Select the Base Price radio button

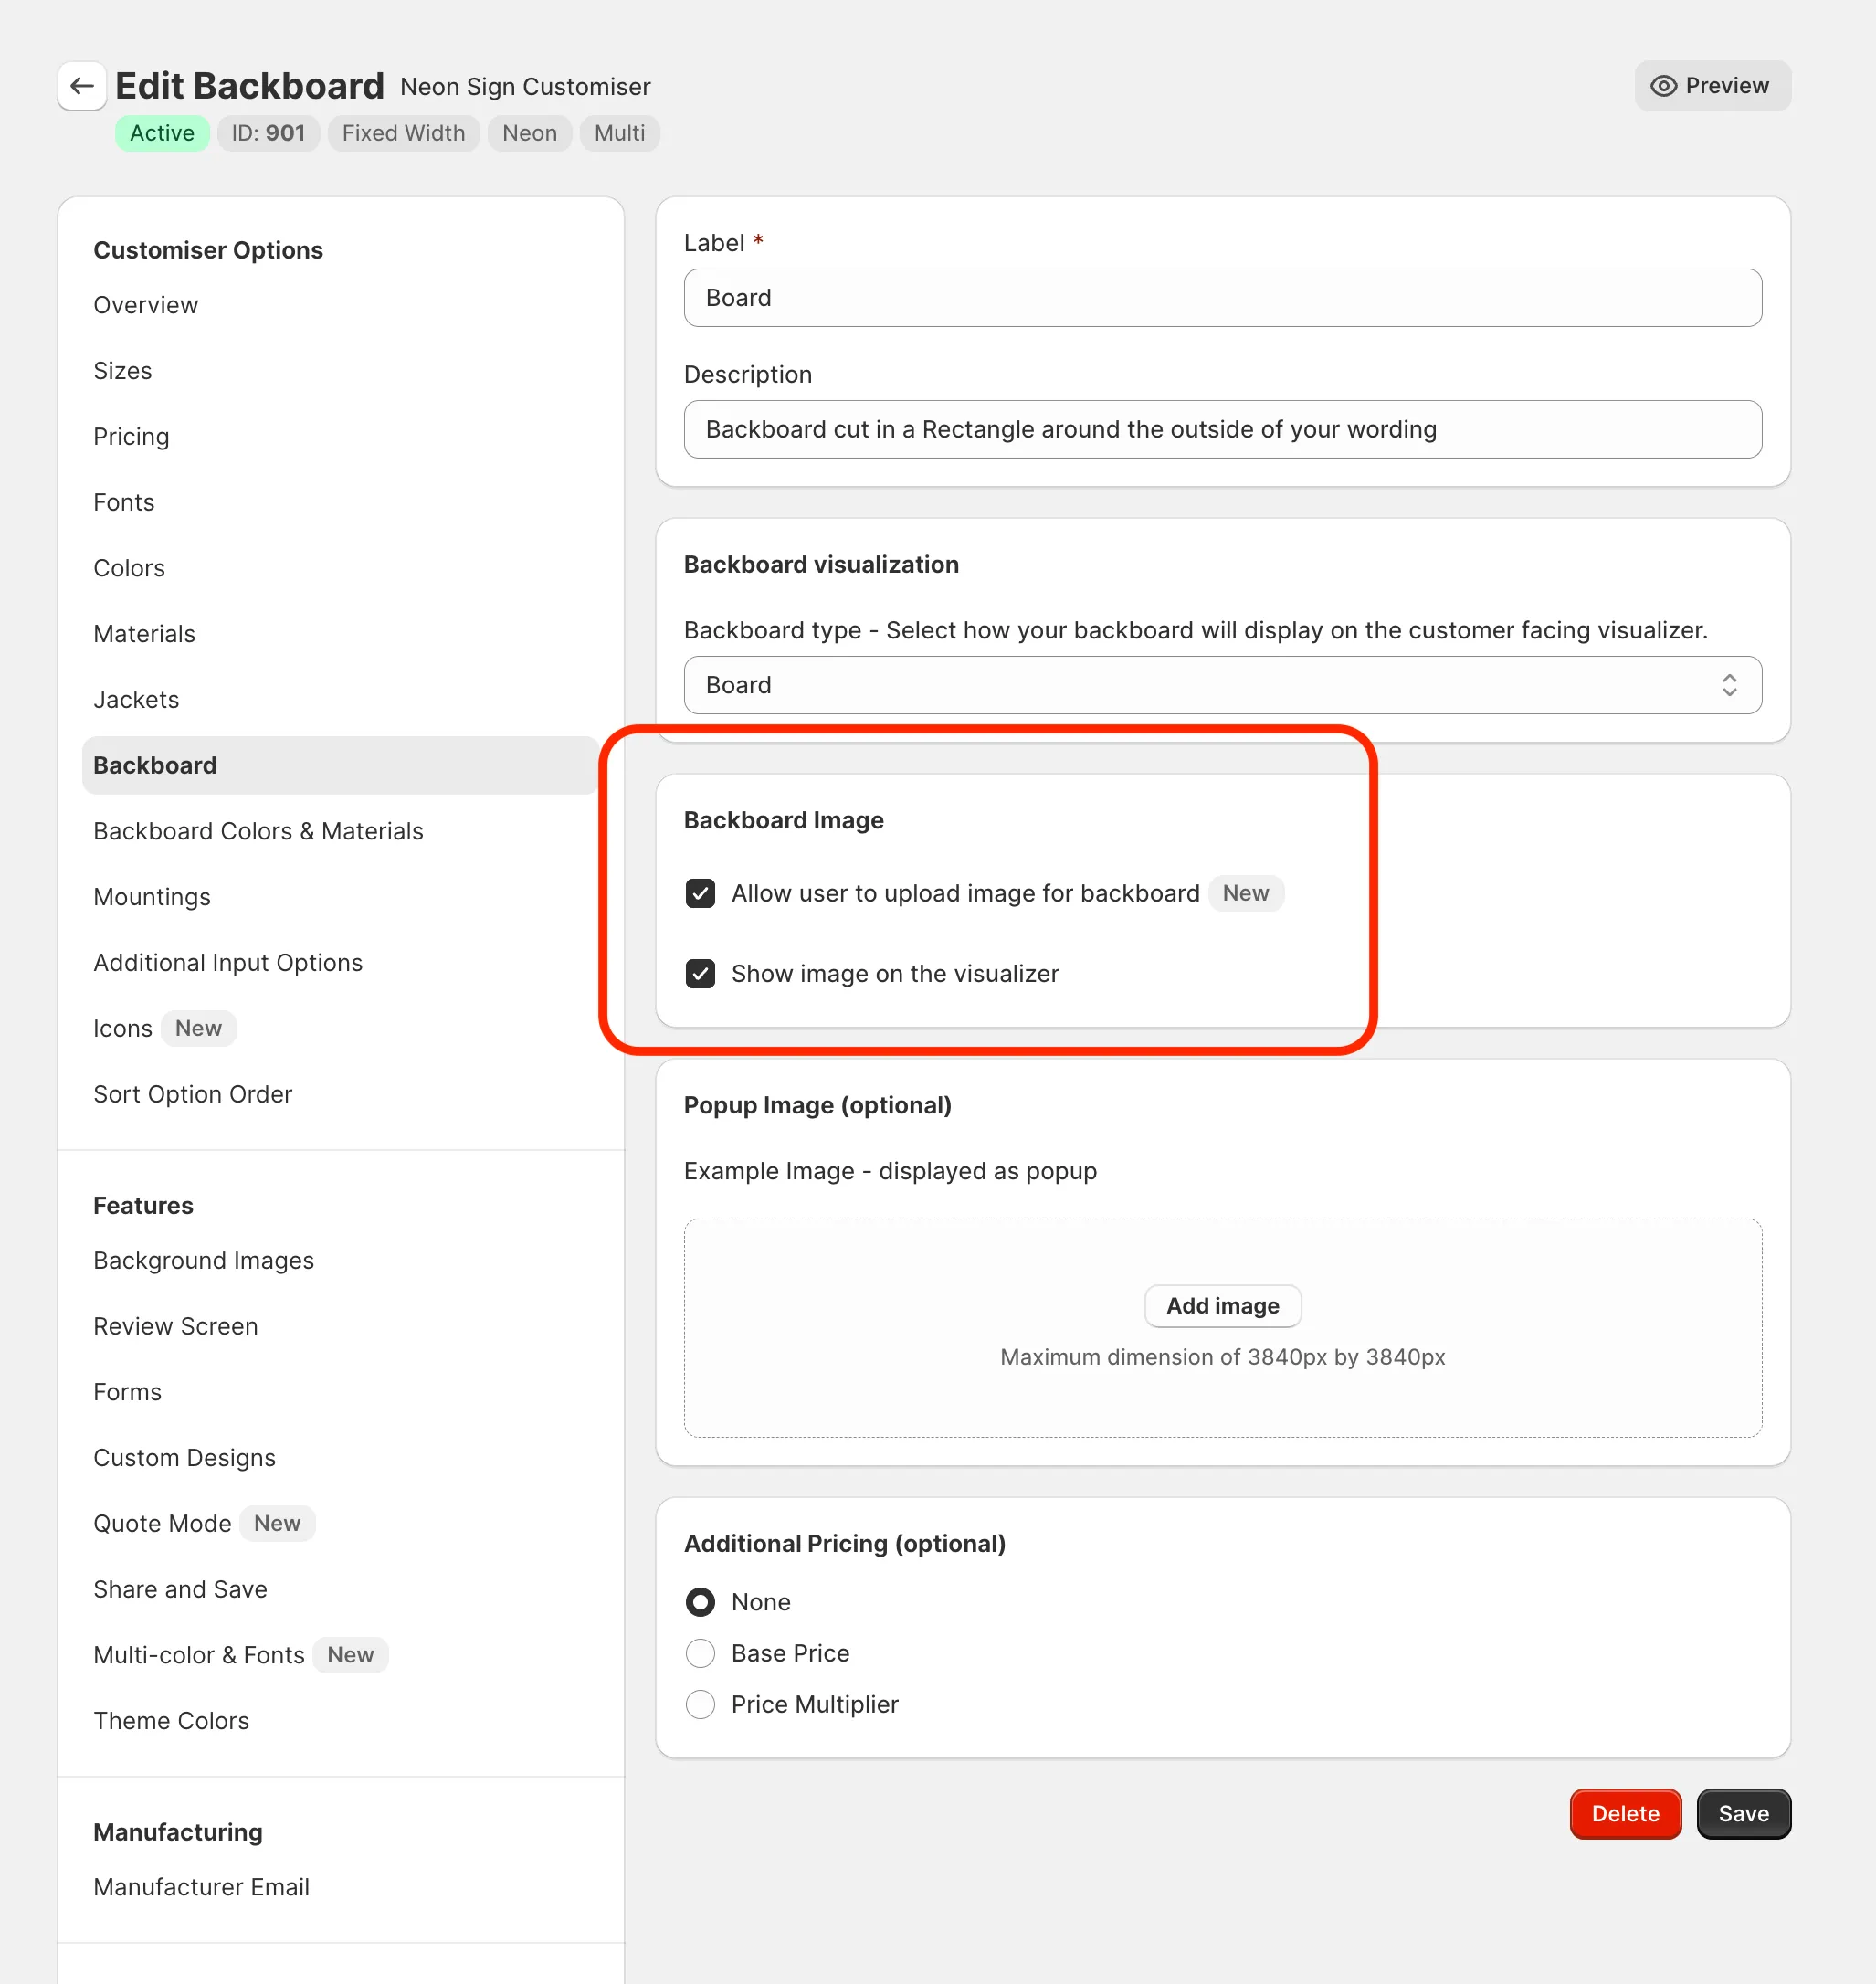click(700, 1653)
